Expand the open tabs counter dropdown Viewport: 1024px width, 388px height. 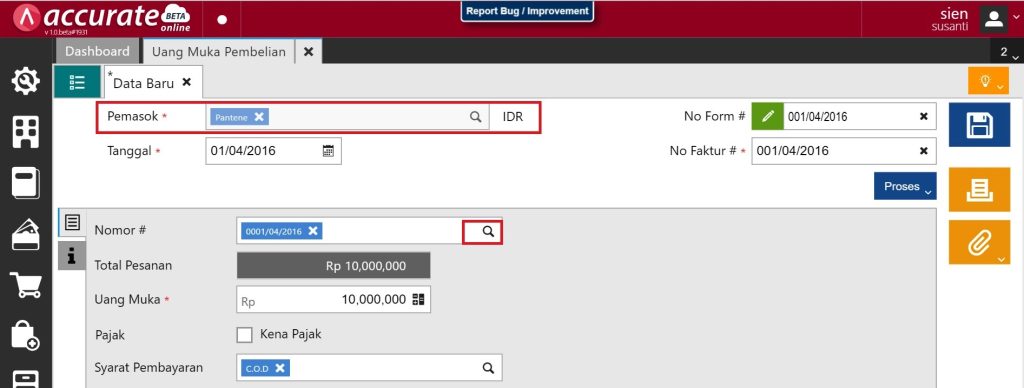(x=1007, y=52)
